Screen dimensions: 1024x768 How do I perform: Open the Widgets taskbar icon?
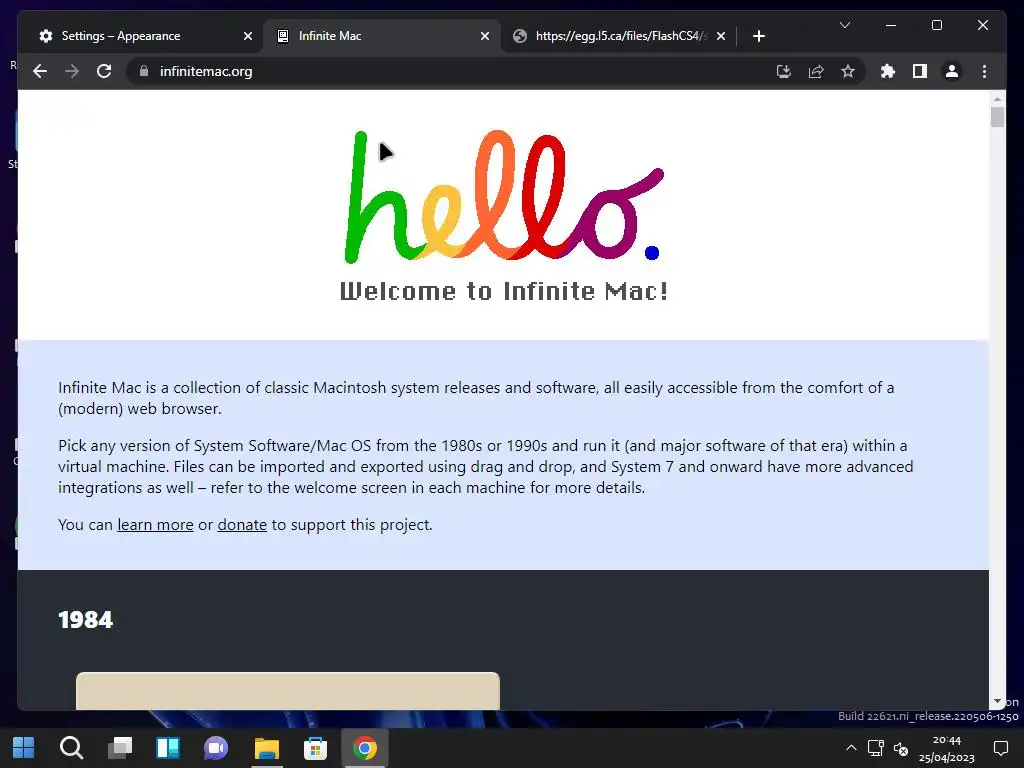click(x=168, y=748)
